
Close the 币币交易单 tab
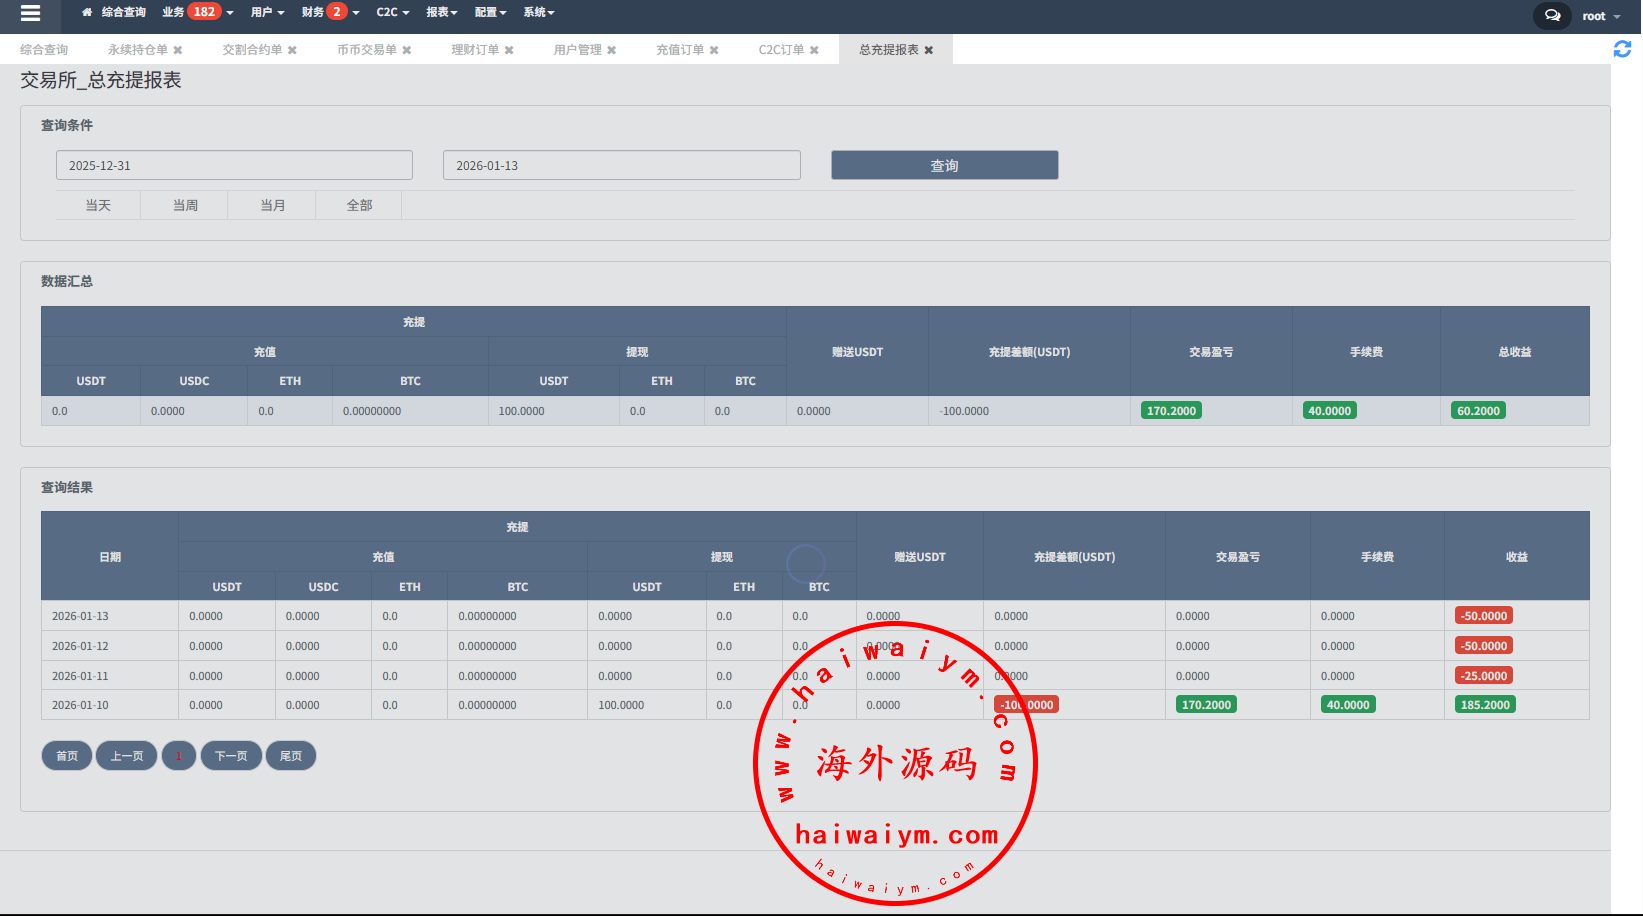click(x=407, y=50)
